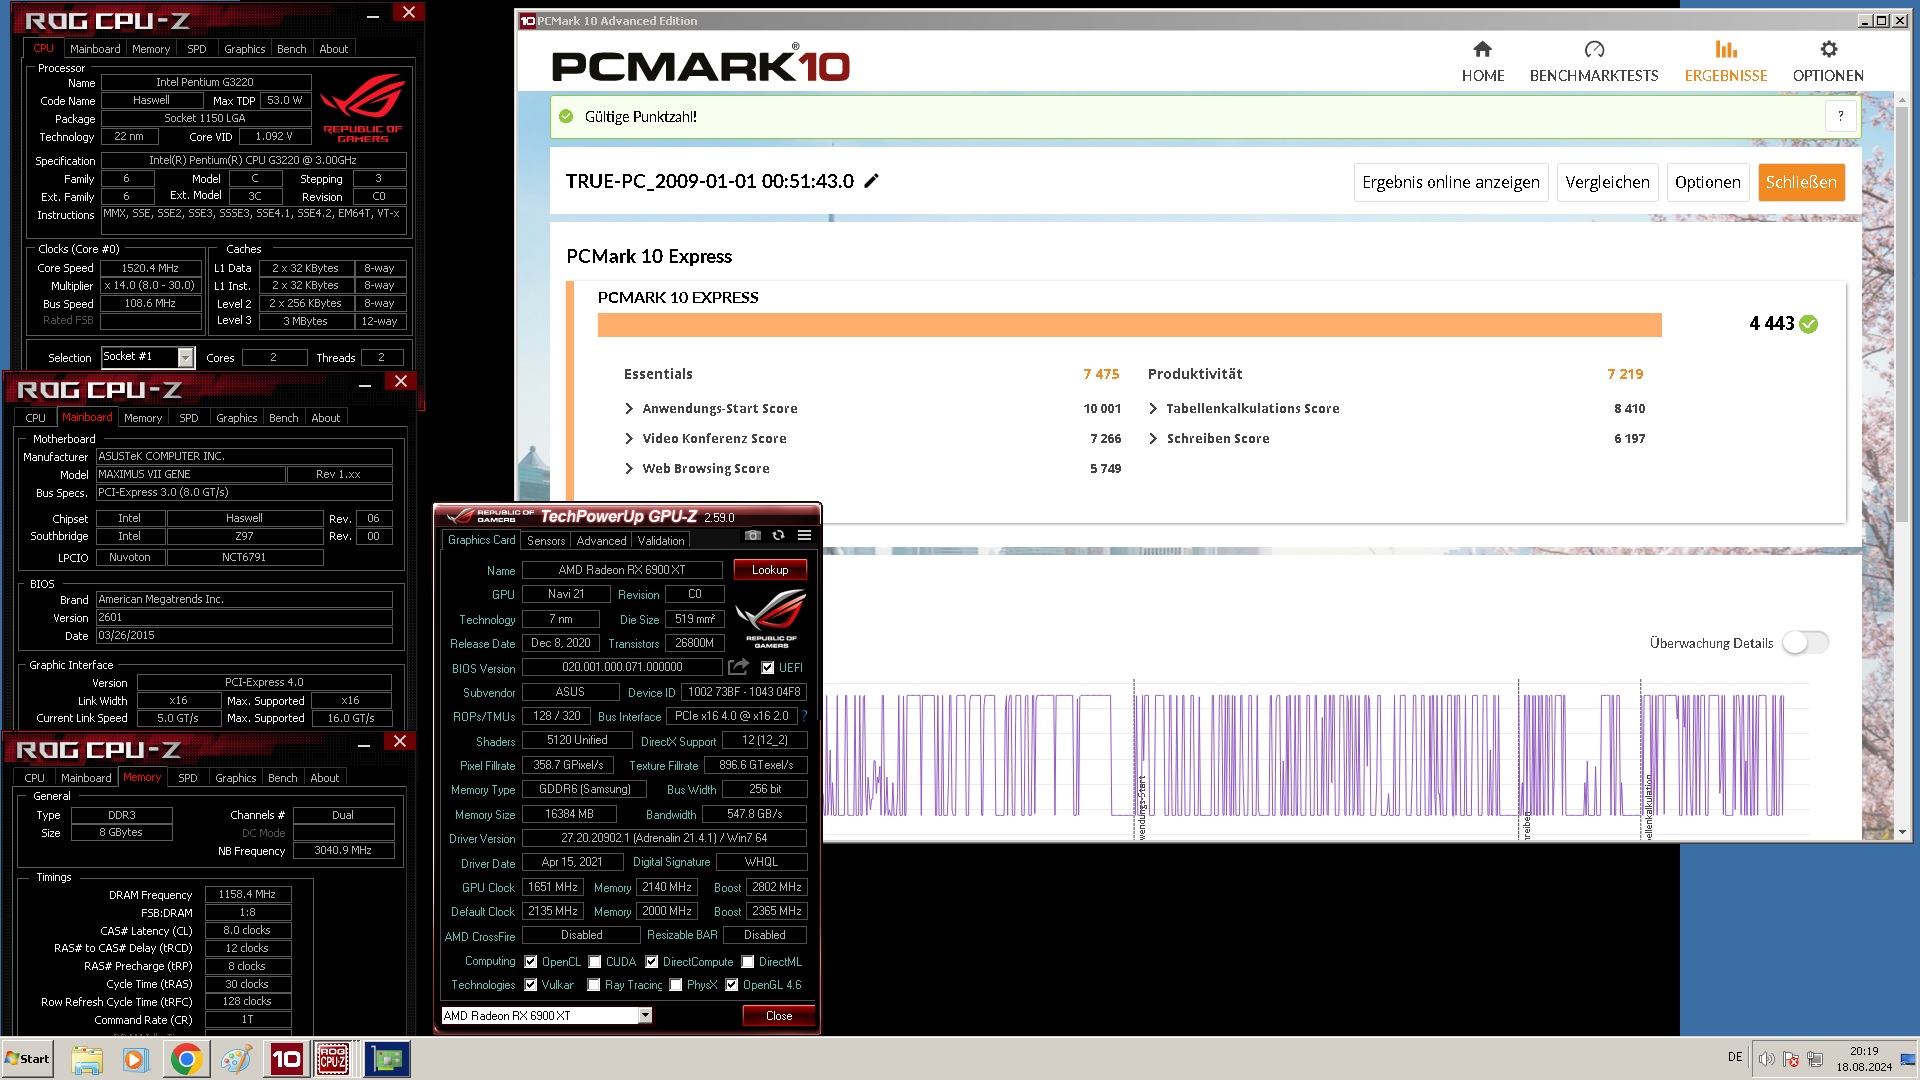The image size is (1920, 1080).
Task: Toggle the DirectML checkbox
Action: pos(748,962)
